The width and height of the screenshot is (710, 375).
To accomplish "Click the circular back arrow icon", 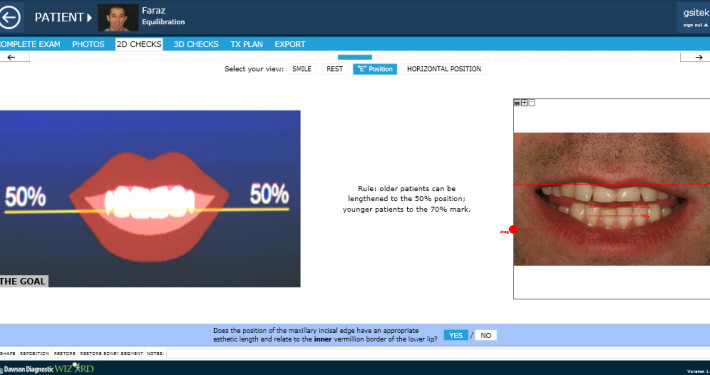I will click(x=9, y=18).
